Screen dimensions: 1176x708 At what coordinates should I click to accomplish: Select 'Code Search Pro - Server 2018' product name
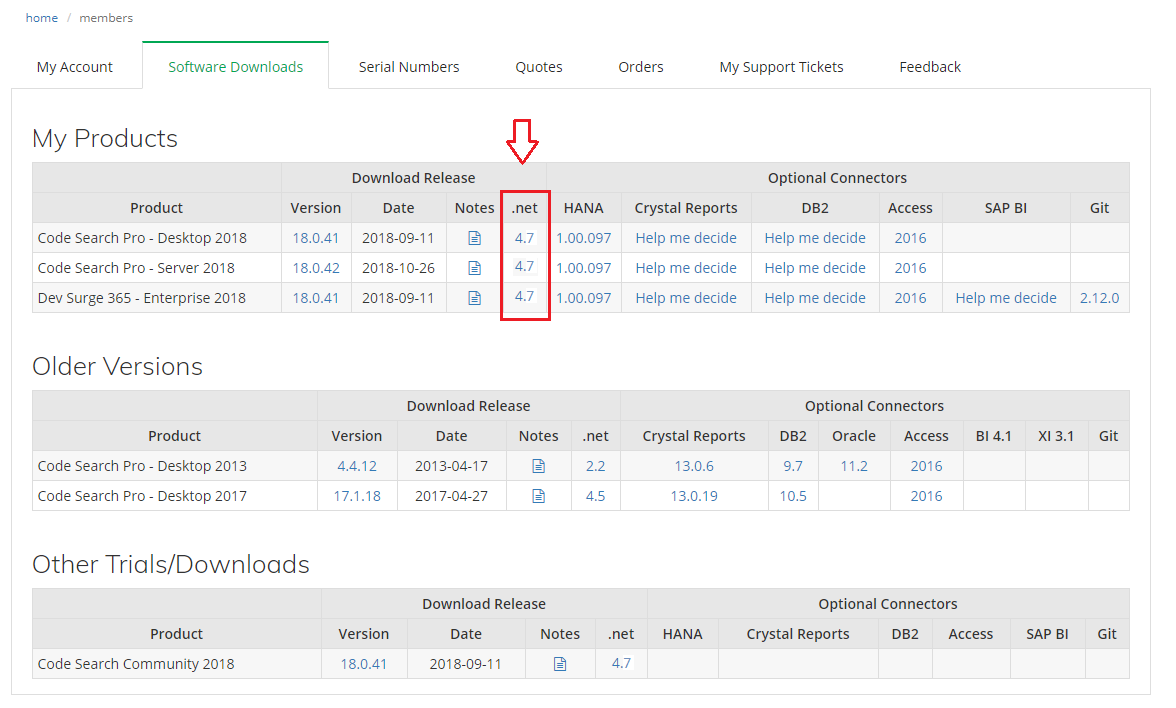coord(136,268)
